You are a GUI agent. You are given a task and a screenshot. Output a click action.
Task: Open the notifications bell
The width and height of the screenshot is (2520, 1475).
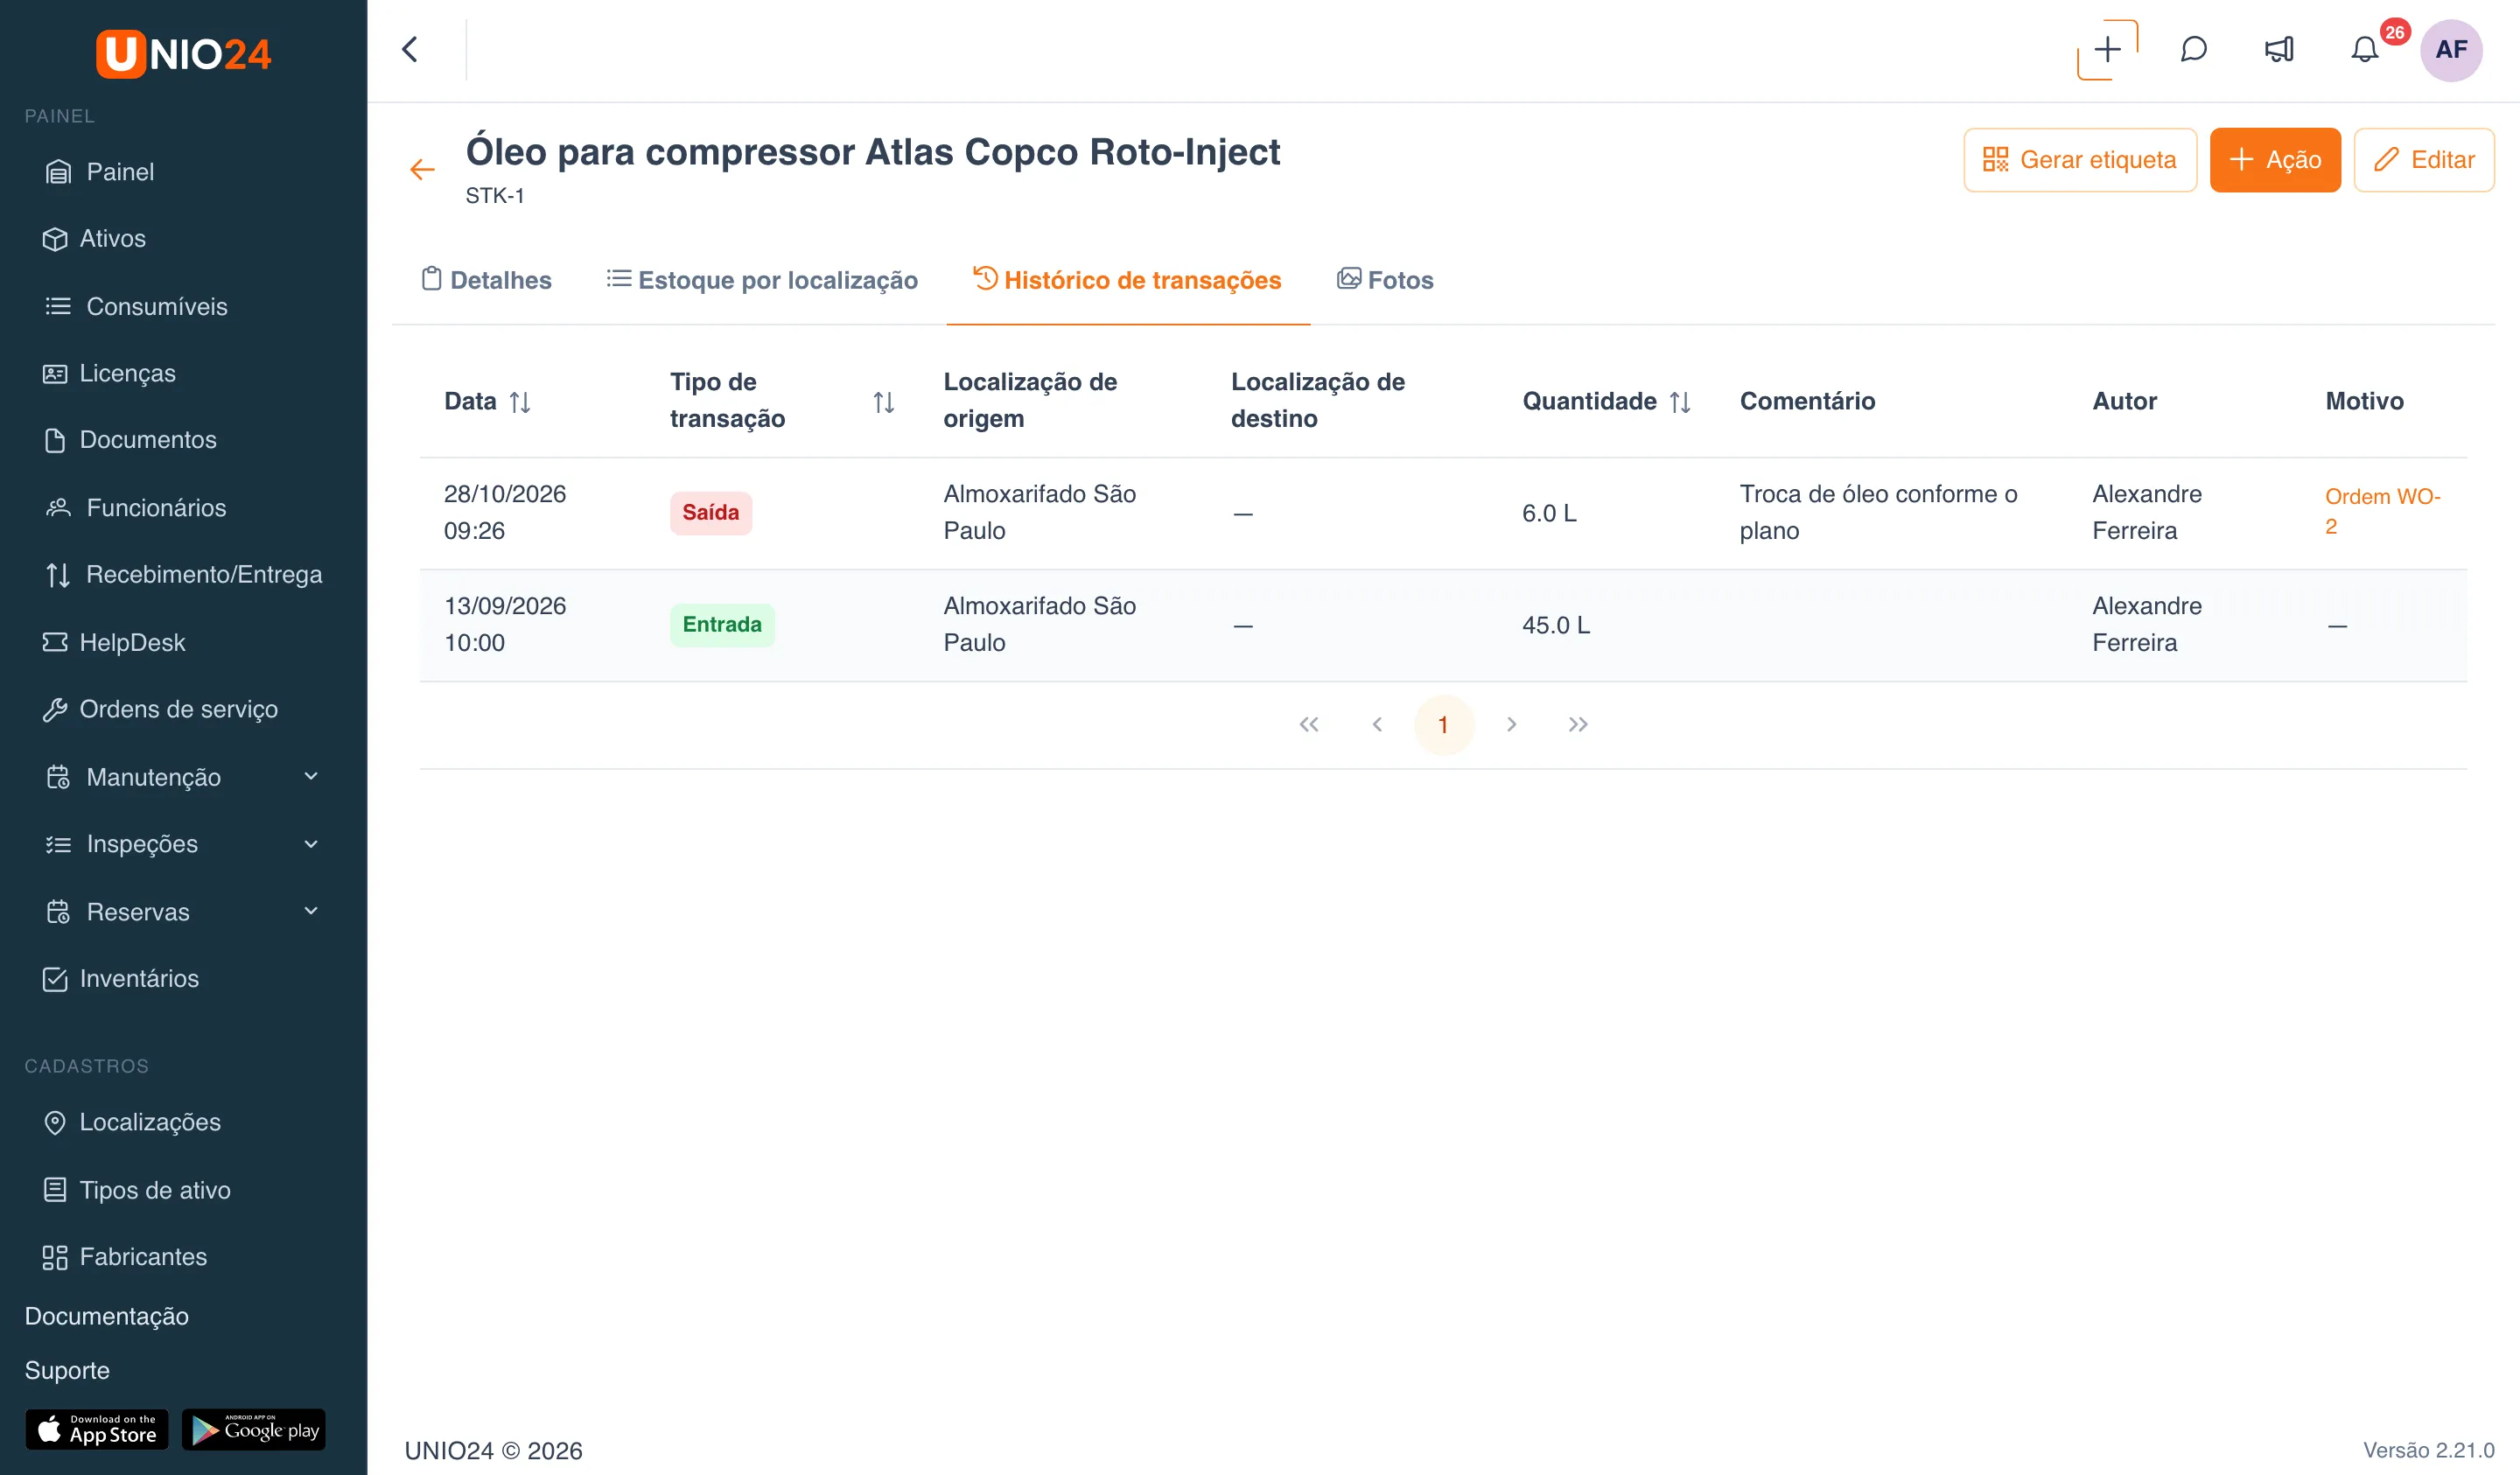2364,50
